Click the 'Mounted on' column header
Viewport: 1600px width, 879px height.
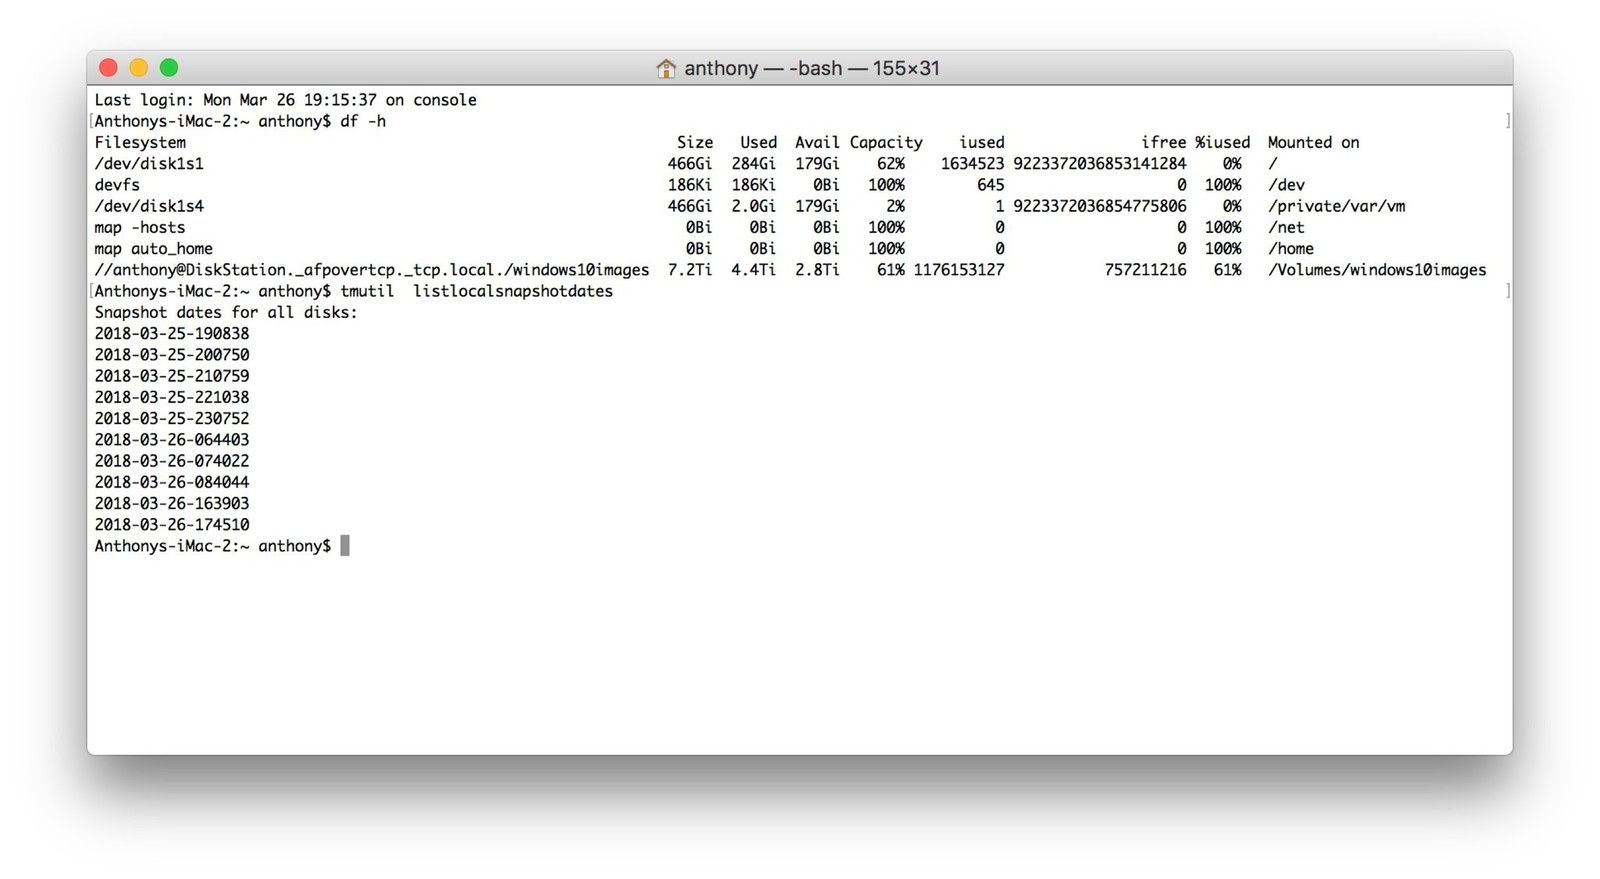(x=1313, y=143)
